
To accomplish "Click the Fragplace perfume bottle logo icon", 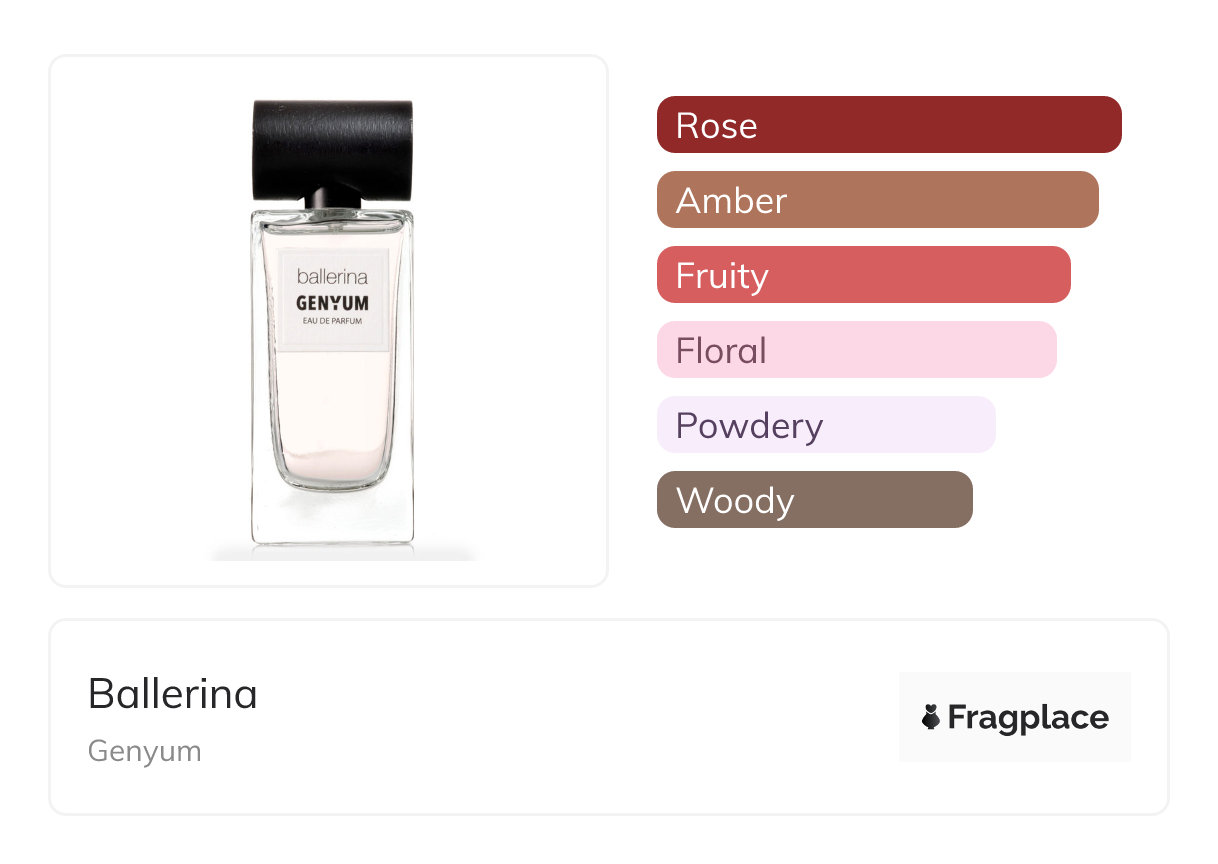I will tap(931, 717).
